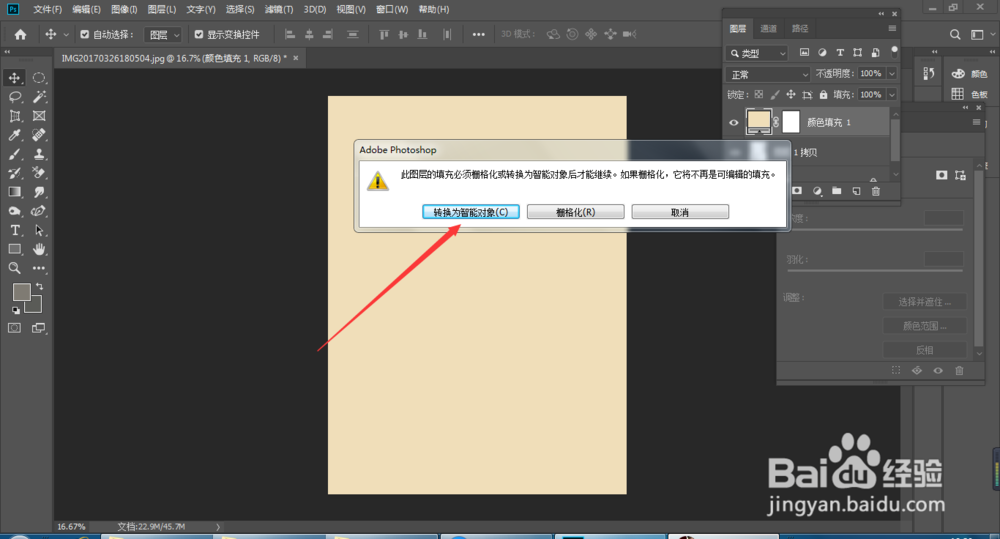Toggle layer filtering switch on or off
Image resolution: width=1000 pixels, height=539 pixels.
(x=894, y=51)
